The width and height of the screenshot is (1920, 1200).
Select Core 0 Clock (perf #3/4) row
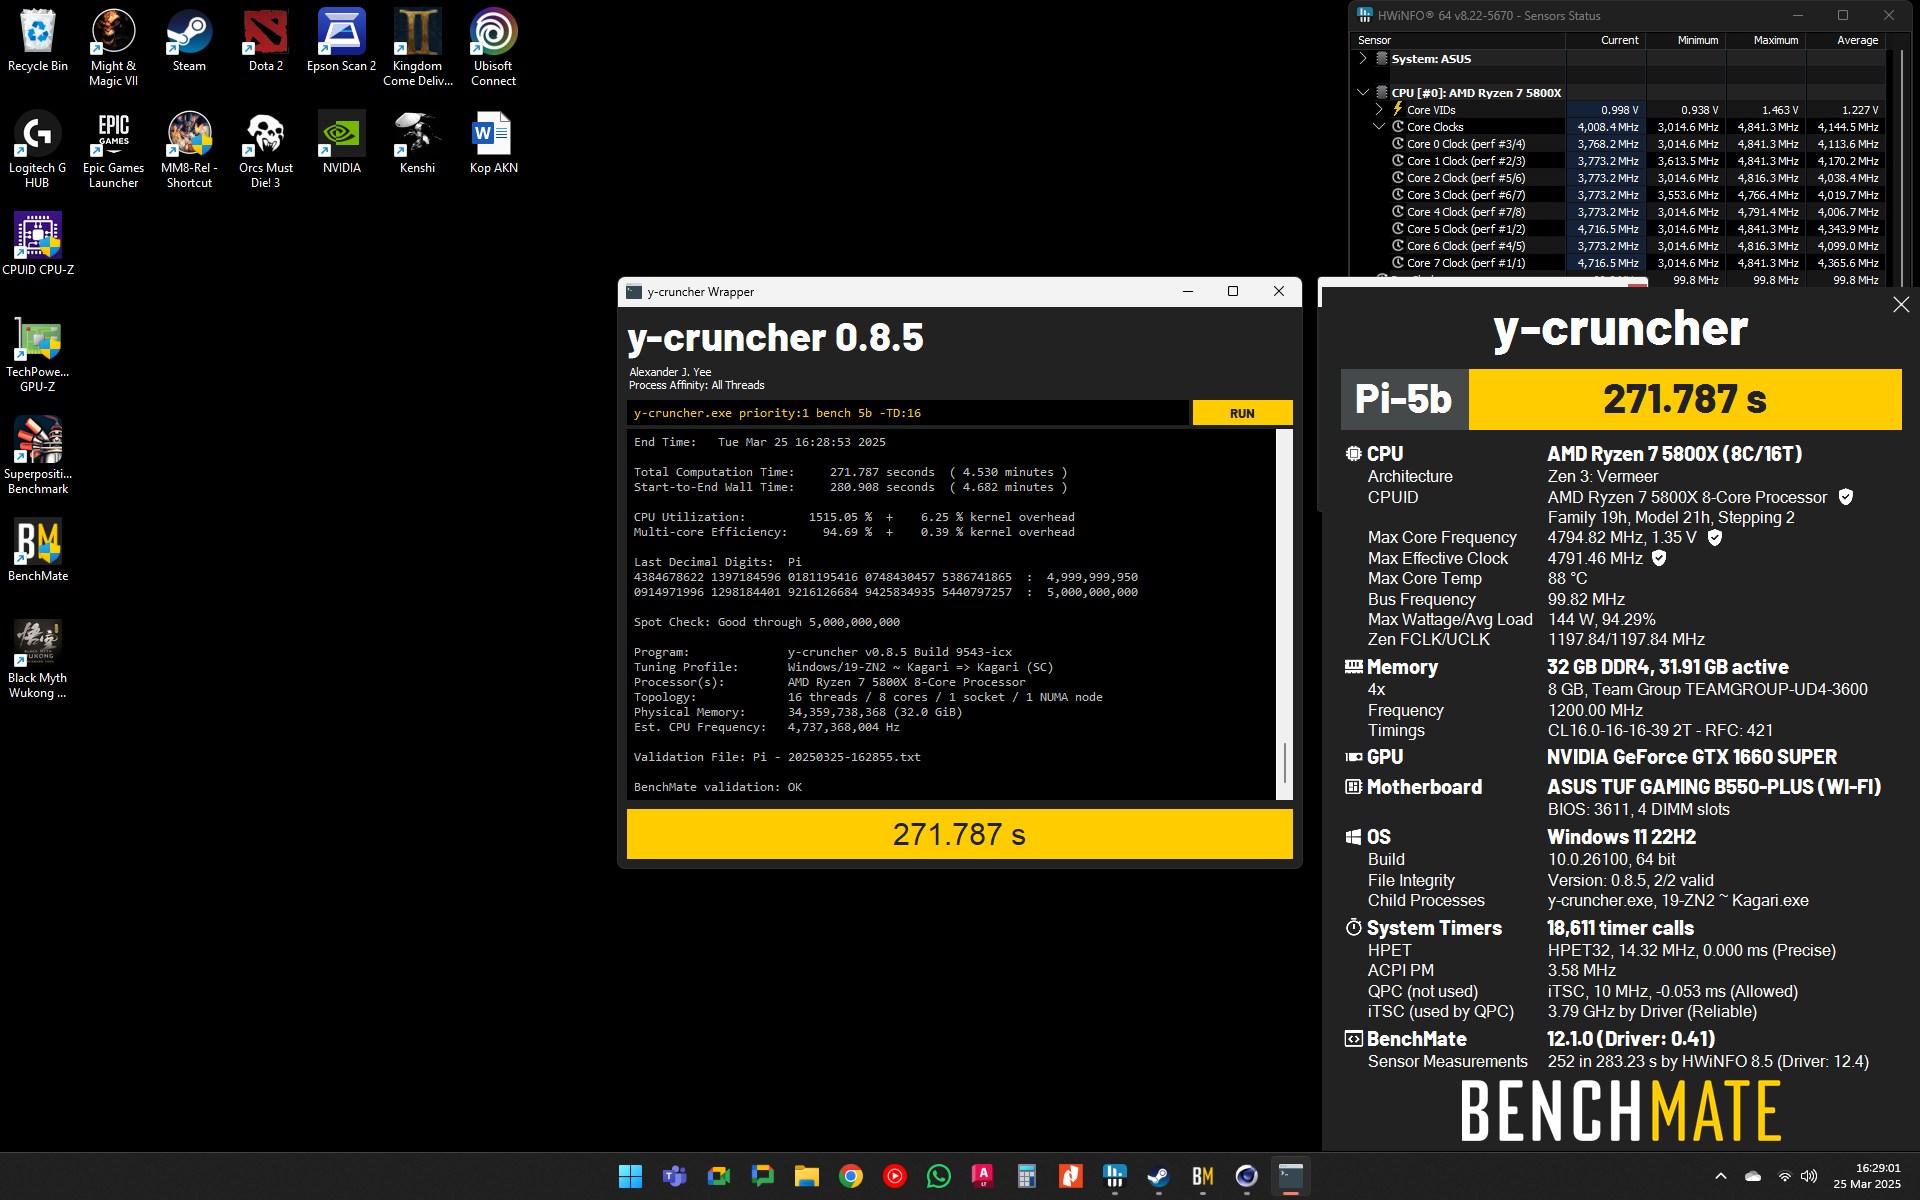pyautogui.click(x=1619, y=144)
